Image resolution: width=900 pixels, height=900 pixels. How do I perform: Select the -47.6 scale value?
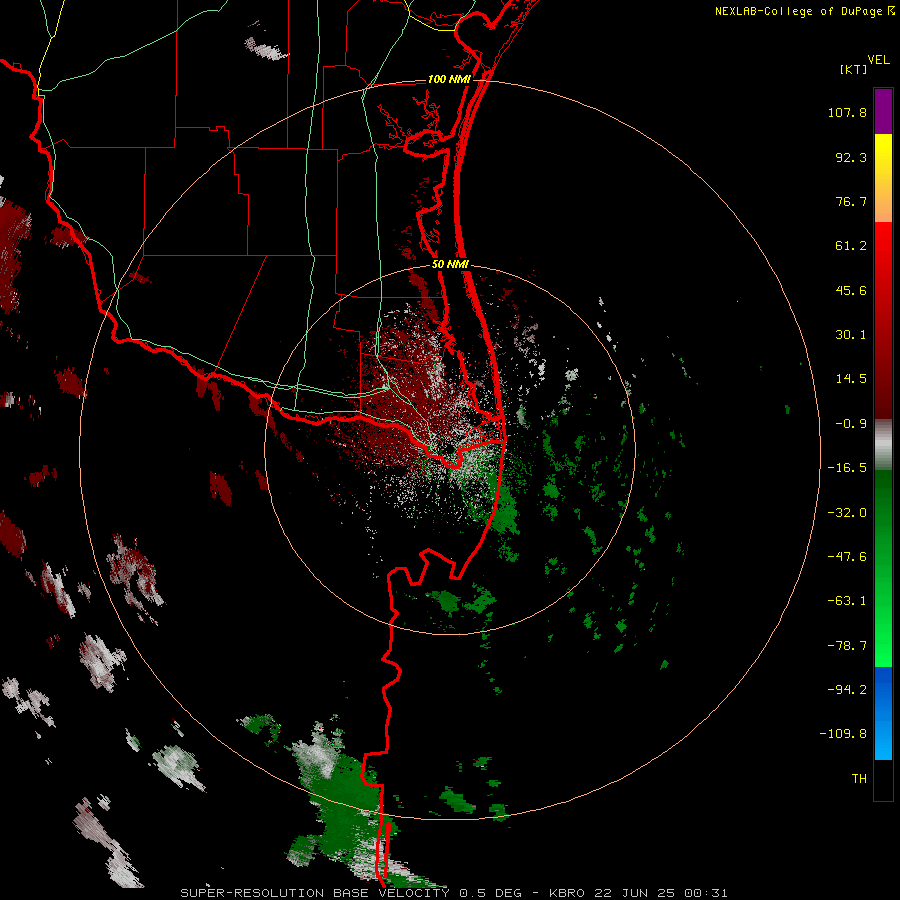point(847,557)
